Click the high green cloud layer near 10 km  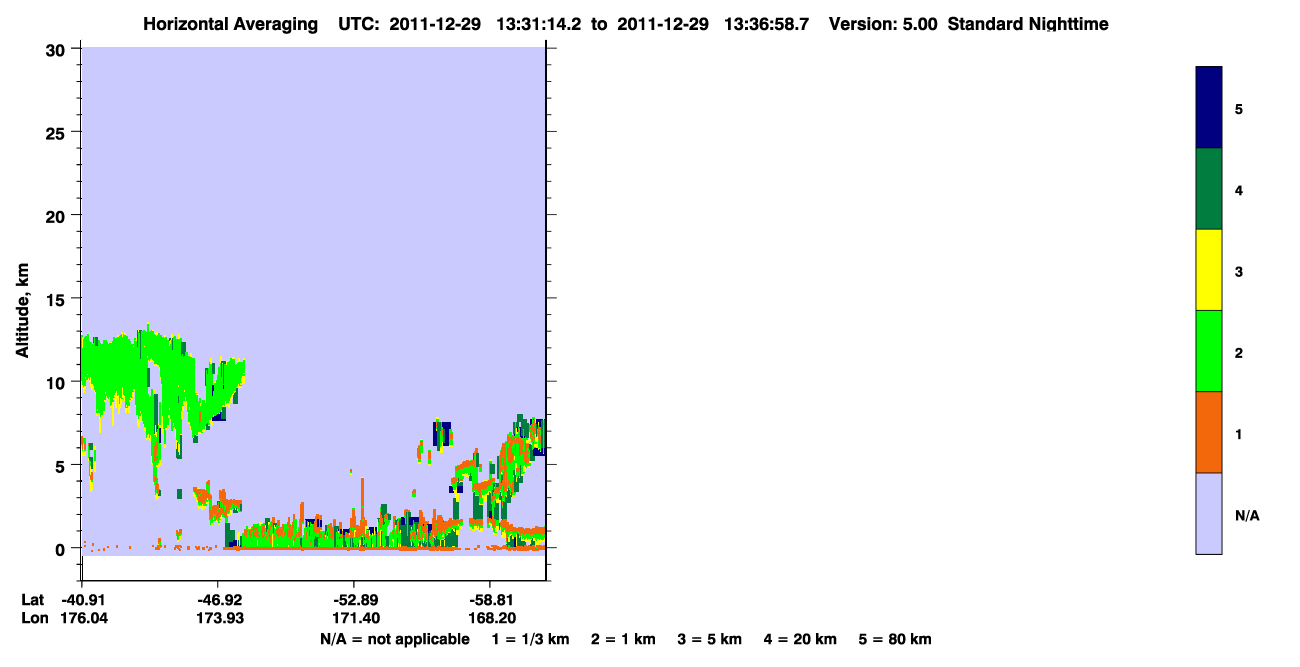120,372
